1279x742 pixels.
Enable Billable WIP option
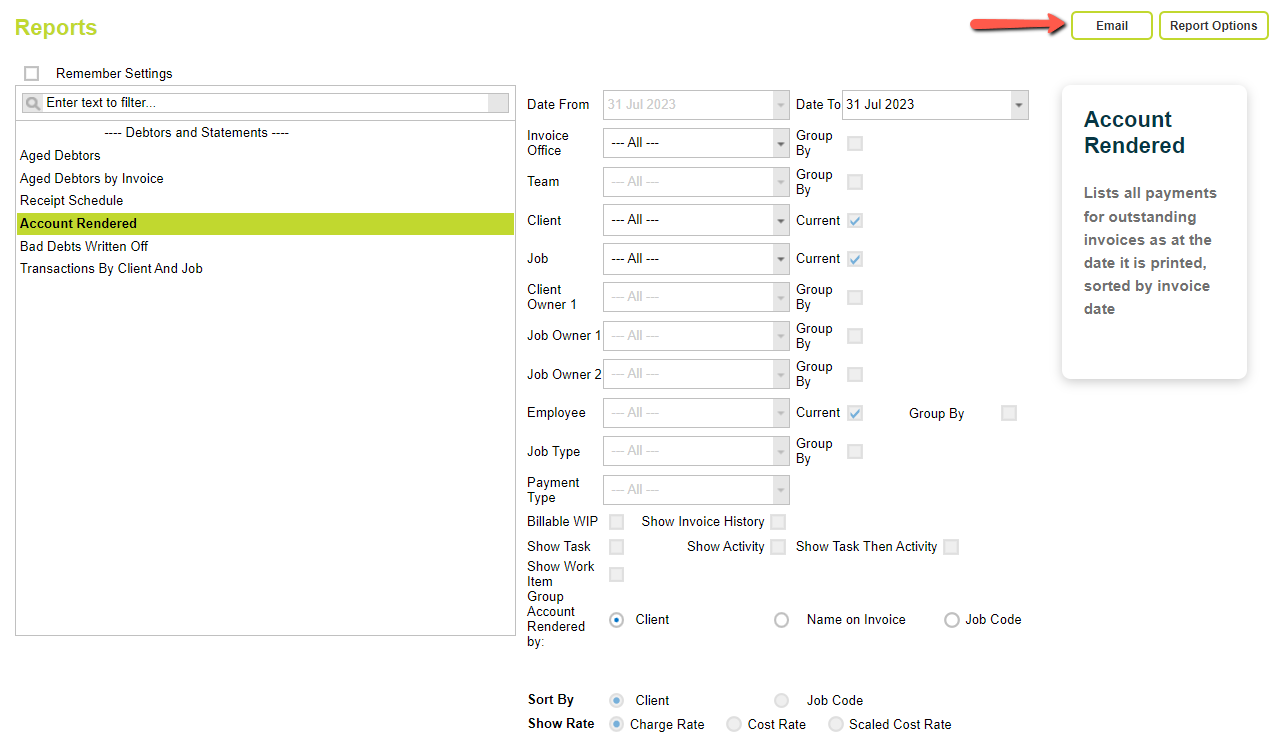[616, 521]
